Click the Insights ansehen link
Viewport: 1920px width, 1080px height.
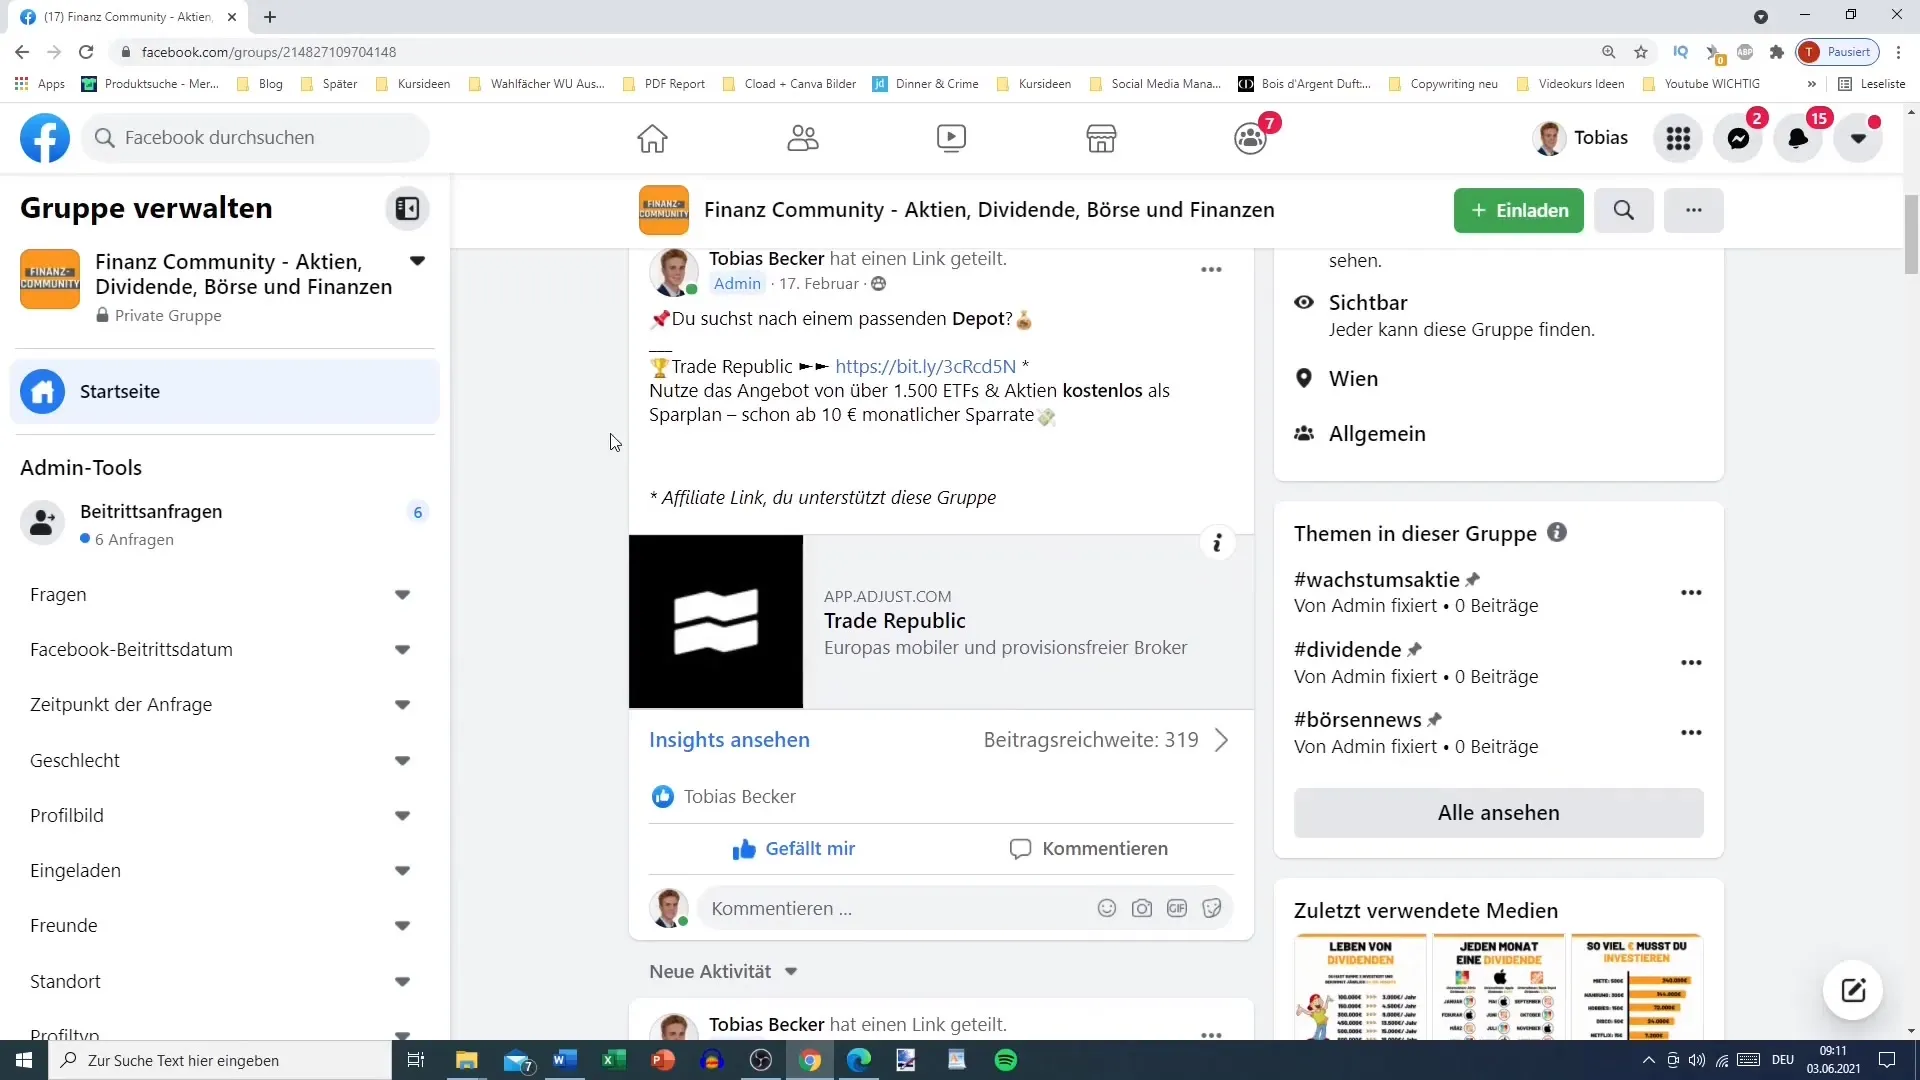click(729, 740)
